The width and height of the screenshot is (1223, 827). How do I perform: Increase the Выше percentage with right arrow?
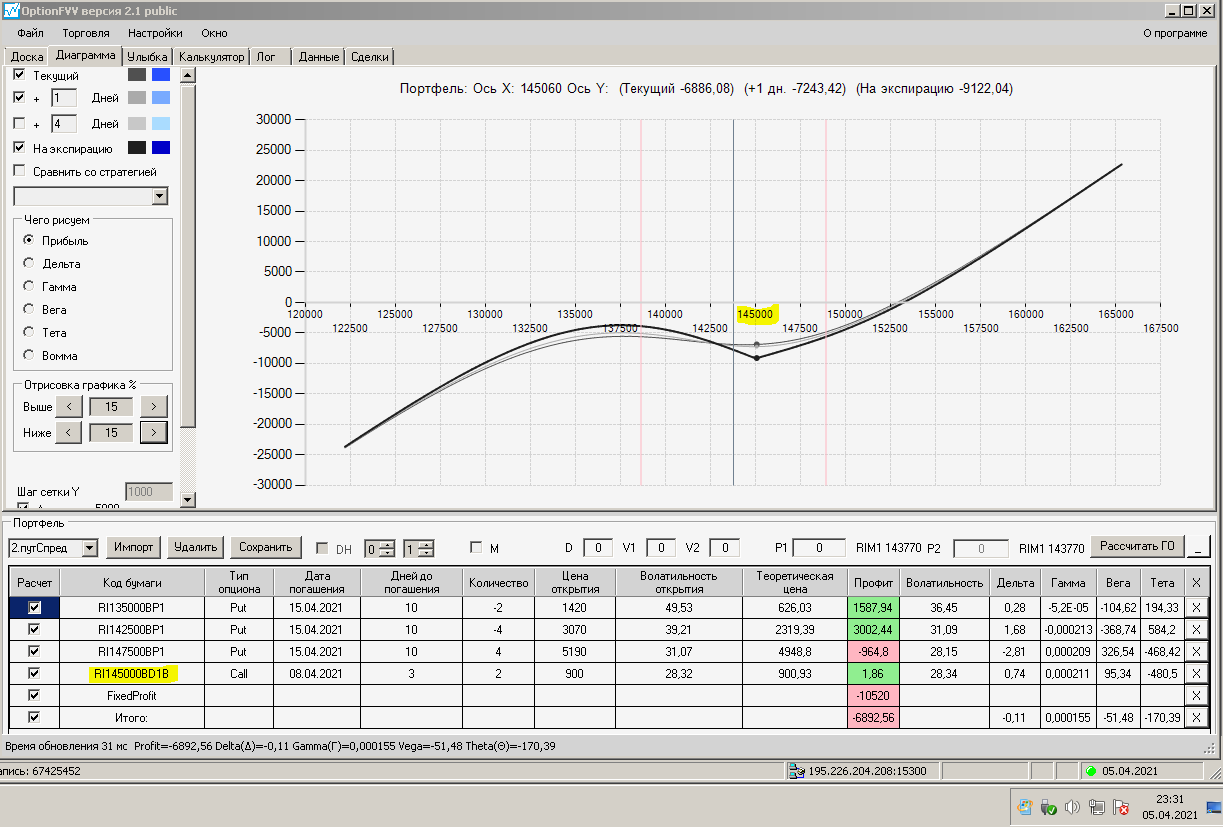[x=153, y=407]
